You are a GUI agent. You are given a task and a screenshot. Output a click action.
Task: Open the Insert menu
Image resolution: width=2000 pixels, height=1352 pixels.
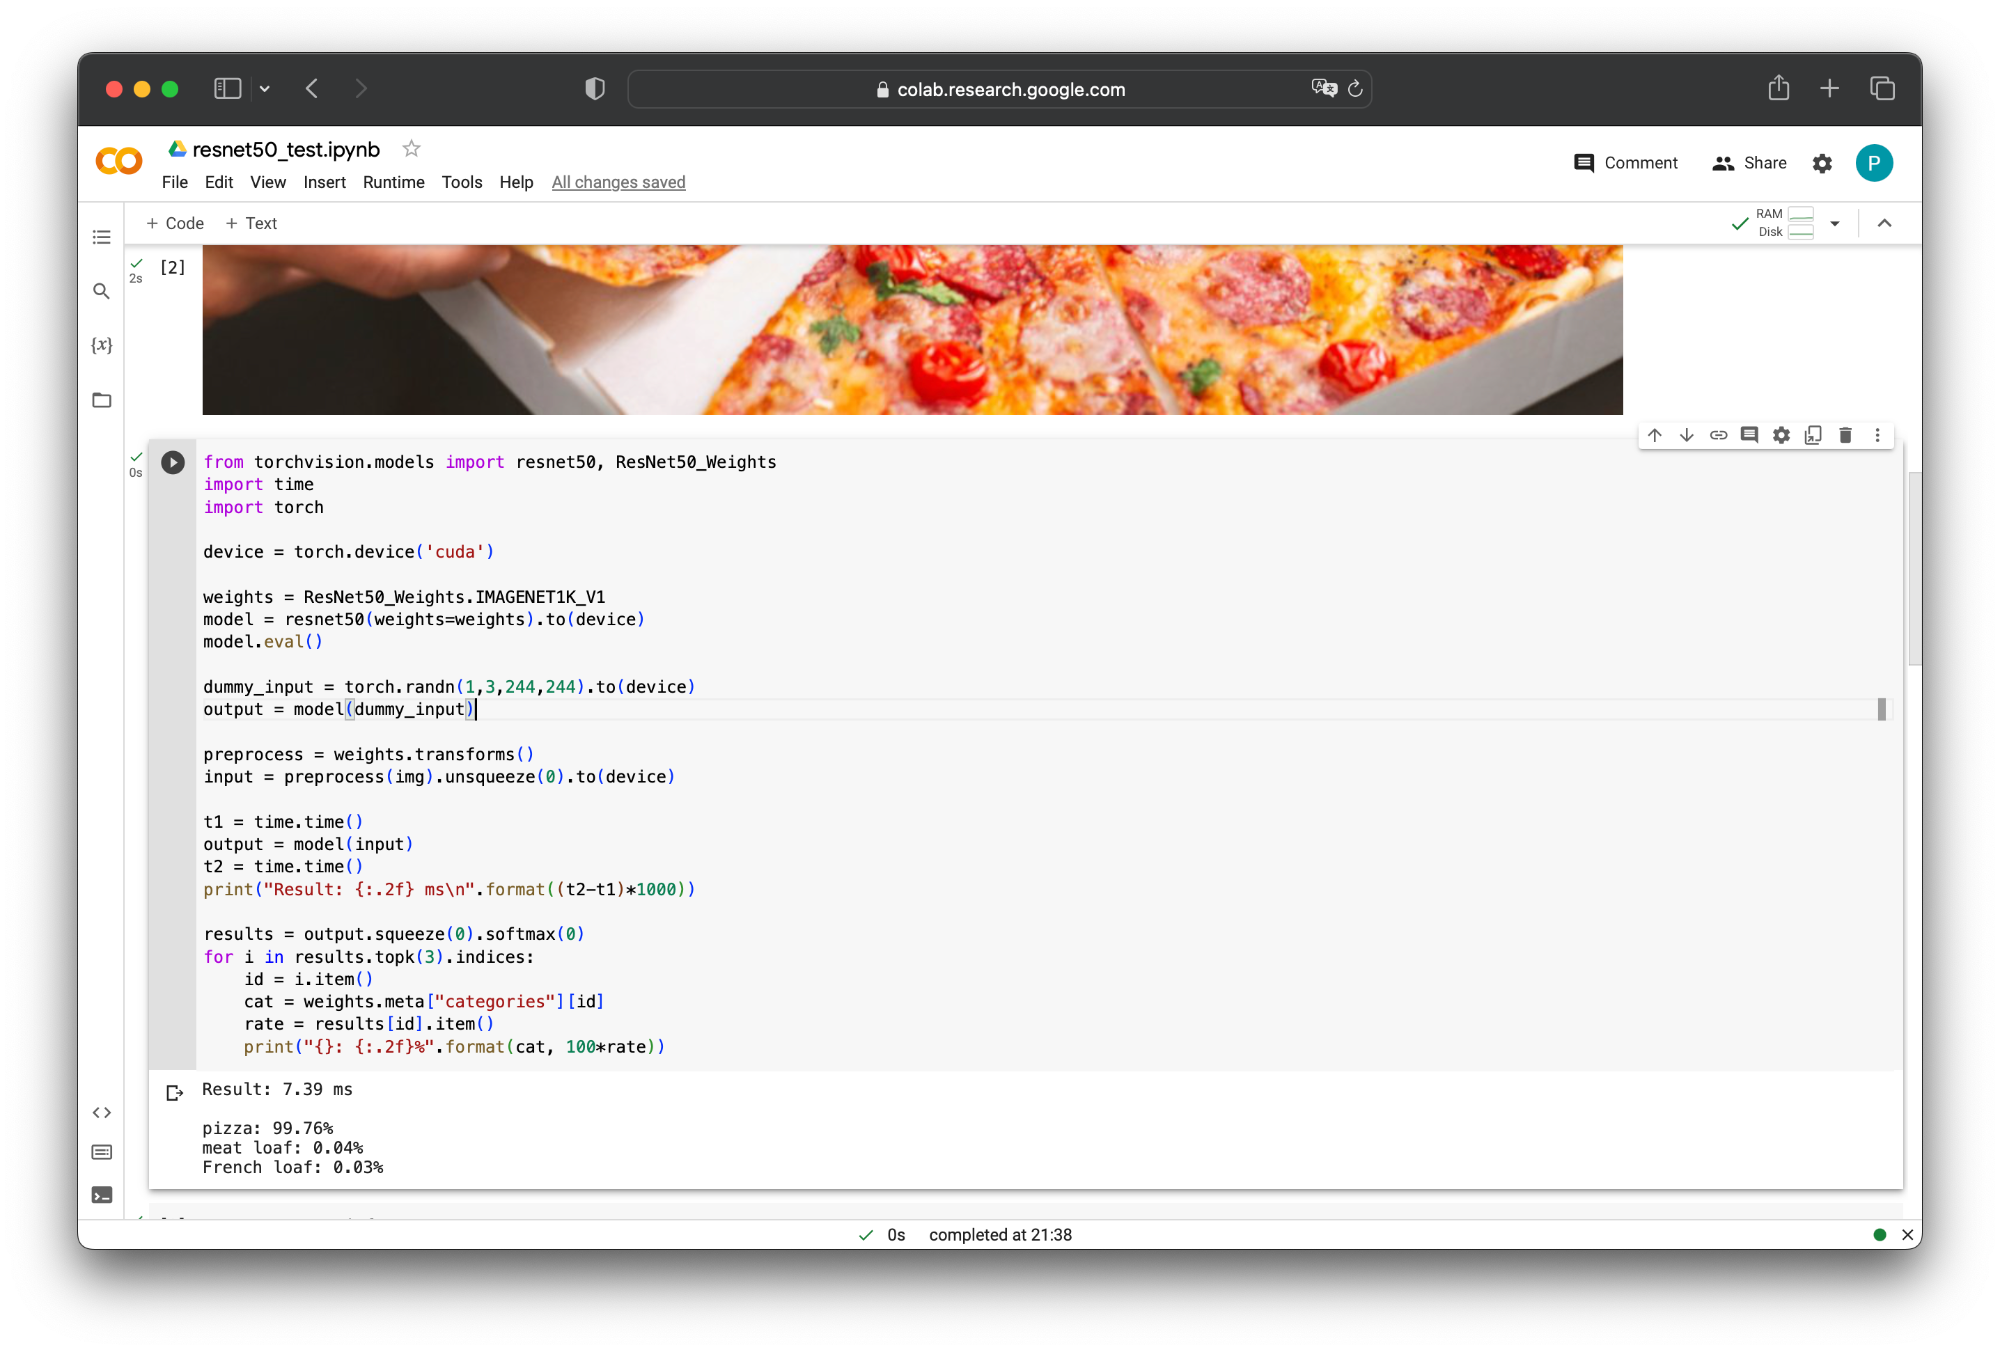point(325,182)
